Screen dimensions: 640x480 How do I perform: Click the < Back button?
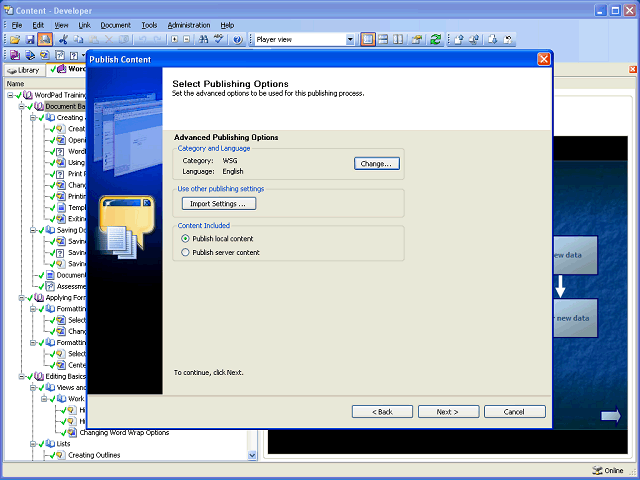[x=382, y=411]
